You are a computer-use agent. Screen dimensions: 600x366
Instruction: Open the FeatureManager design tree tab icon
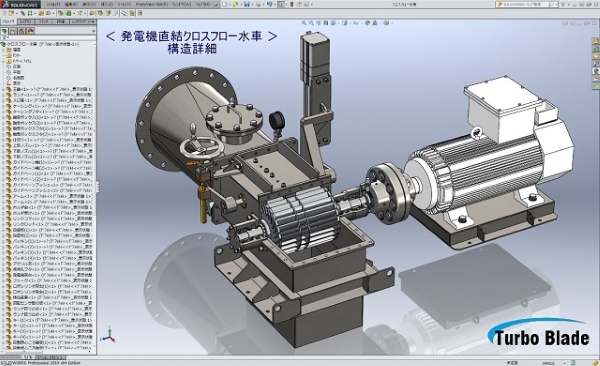(x=4, y=31)
